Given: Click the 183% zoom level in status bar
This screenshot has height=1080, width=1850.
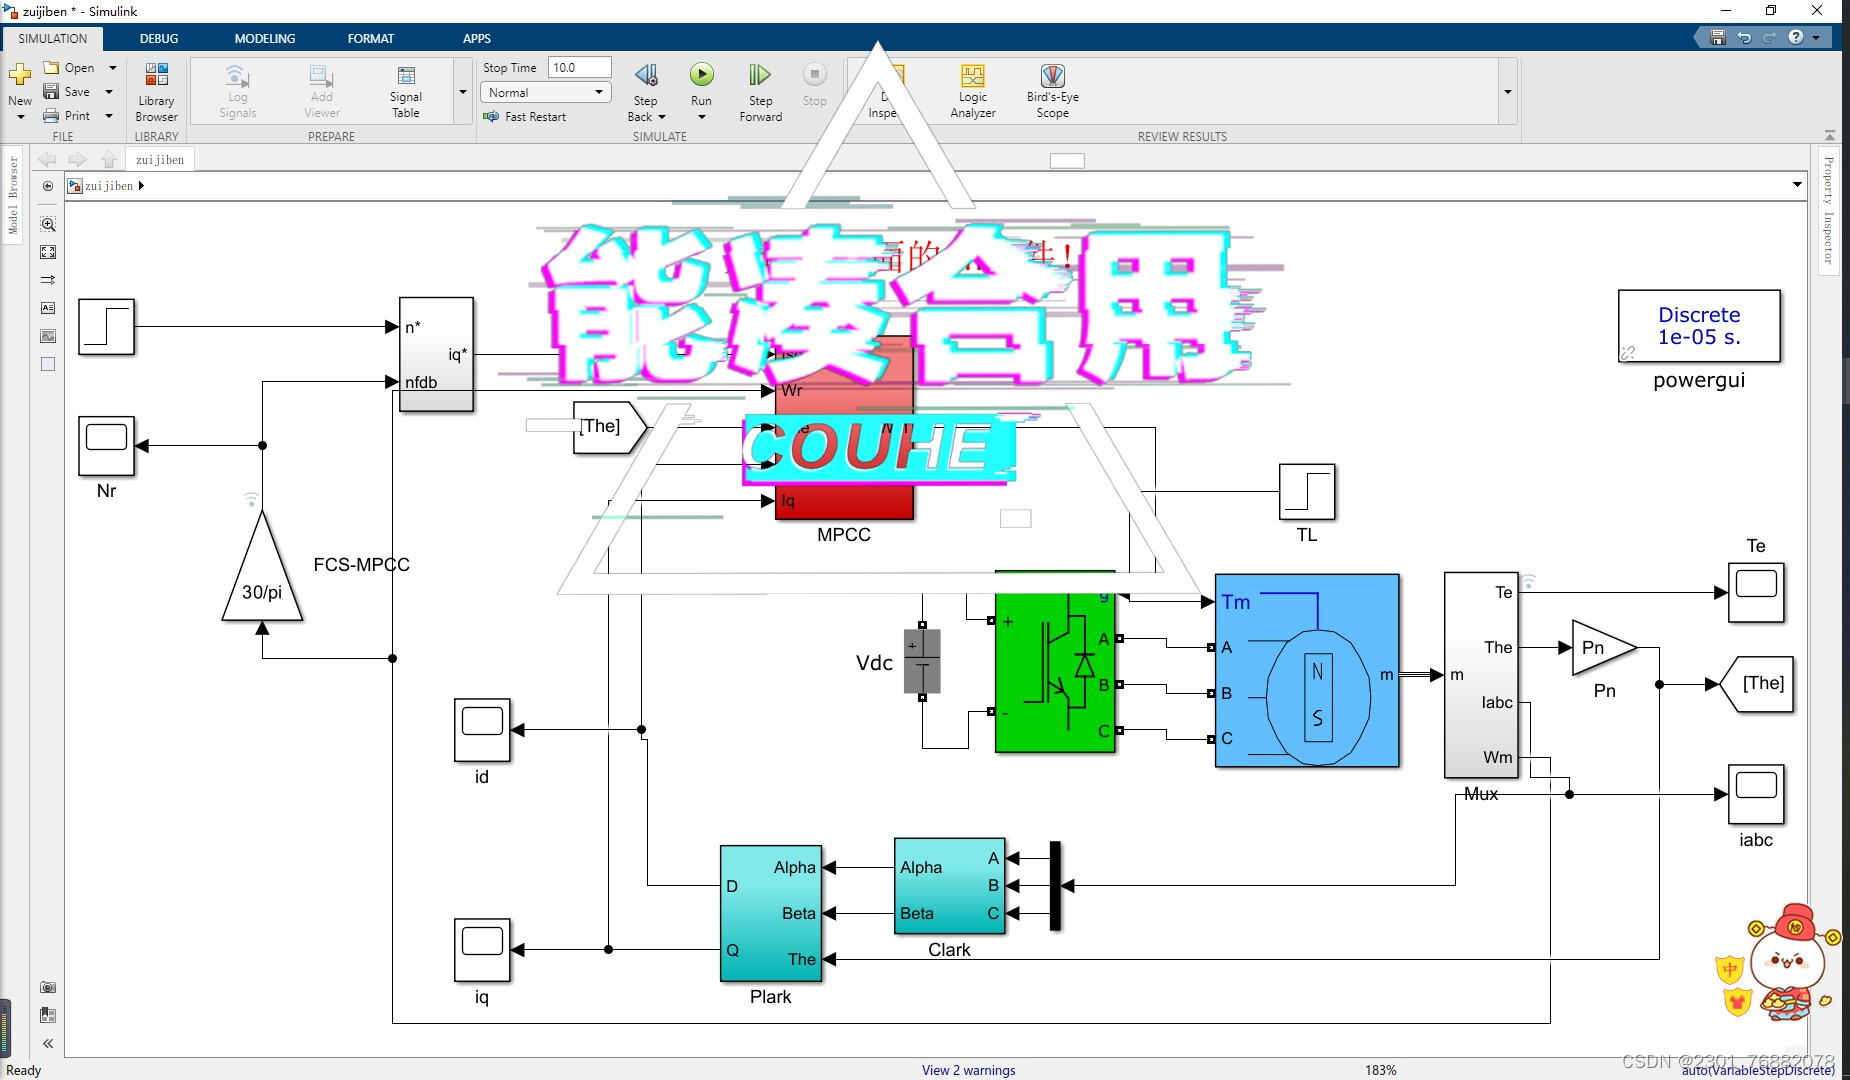Looking at the screenshot, I should [x=1380, y=1070].
